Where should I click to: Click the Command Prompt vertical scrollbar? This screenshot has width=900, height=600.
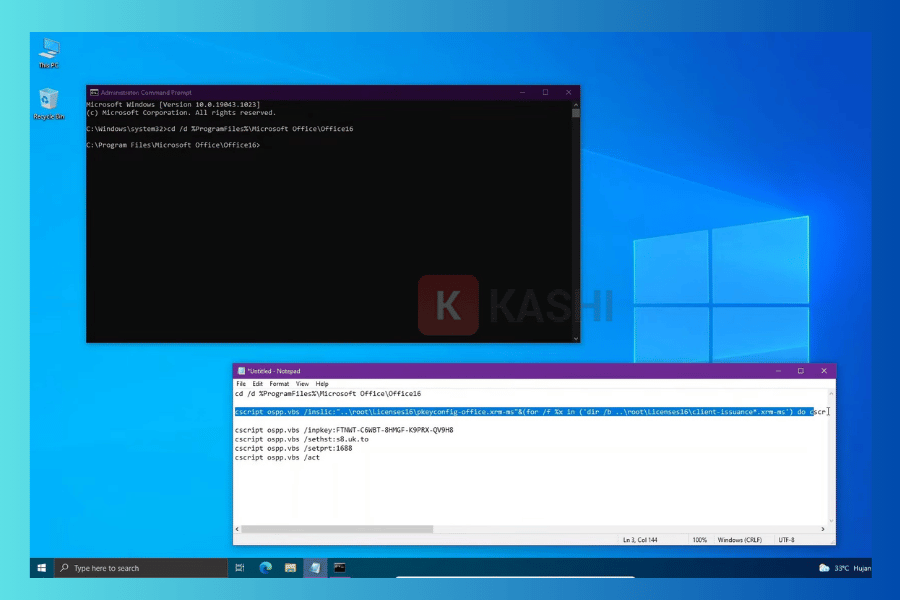tap(576, 220)
